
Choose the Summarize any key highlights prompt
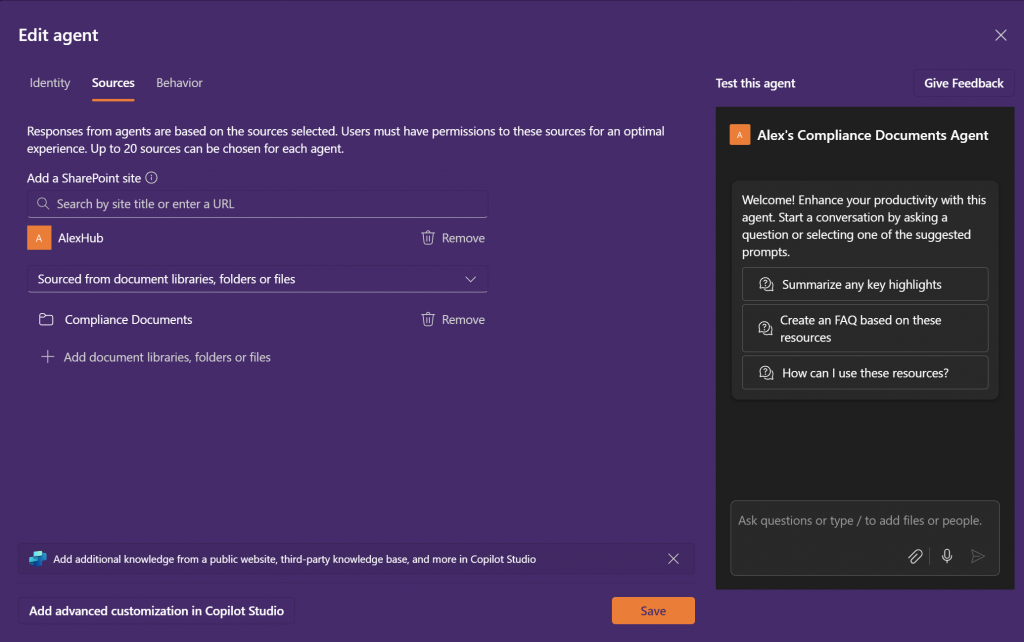(x=865, y=284)
